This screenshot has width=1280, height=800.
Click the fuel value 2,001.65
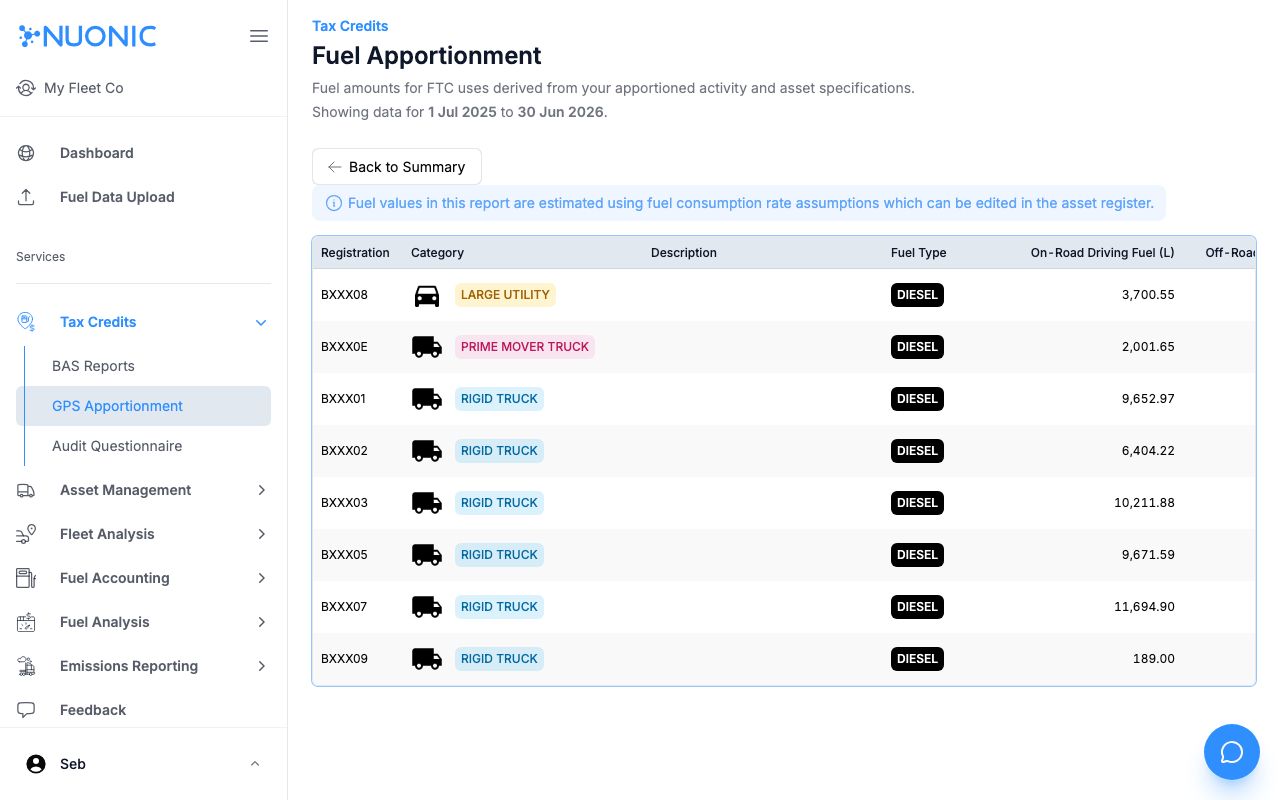point(1148,347)
